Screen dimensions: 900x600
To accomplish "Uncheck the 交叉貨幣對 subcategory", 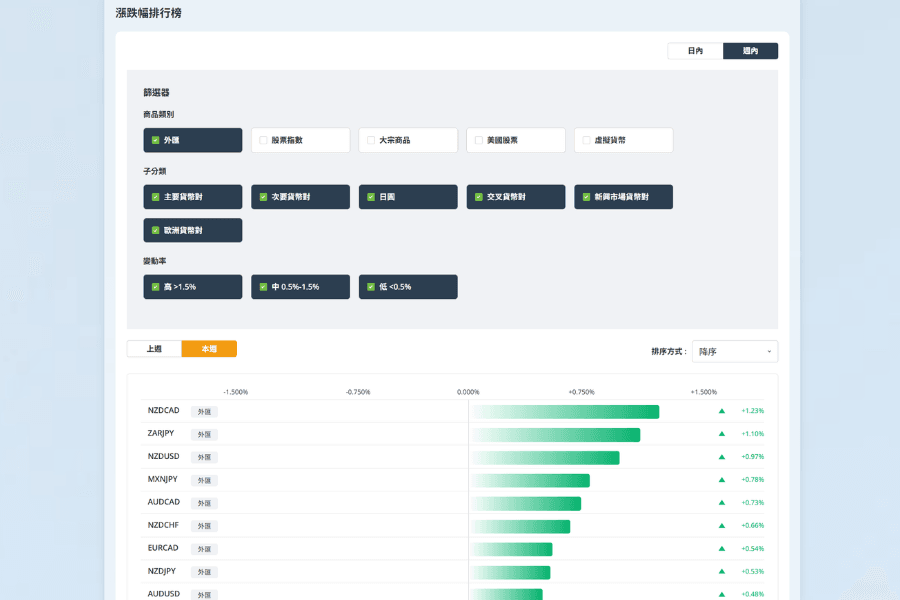I will [516, 197].
